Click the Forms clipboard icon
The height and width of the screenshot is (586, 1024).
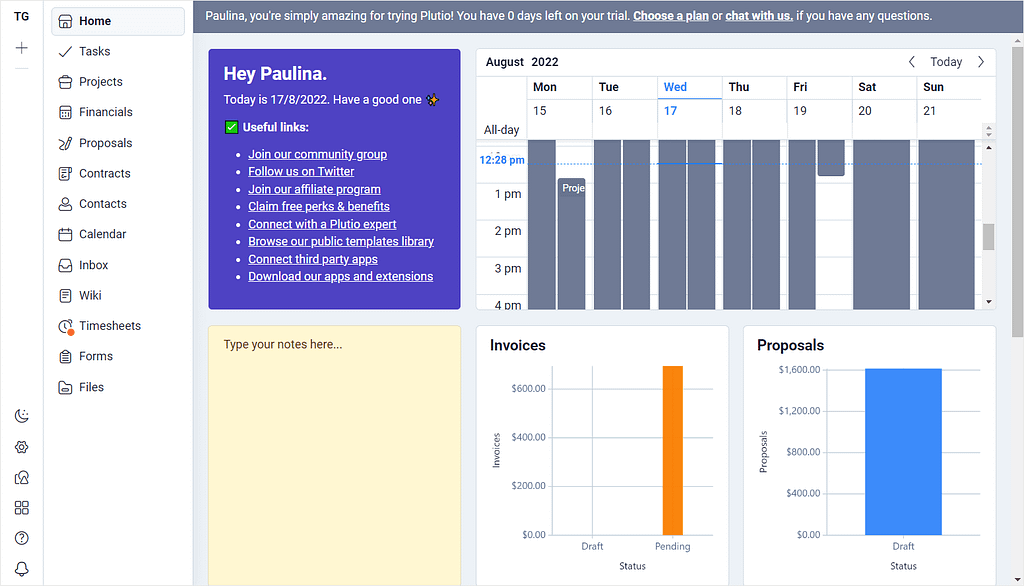click(65, 357)
